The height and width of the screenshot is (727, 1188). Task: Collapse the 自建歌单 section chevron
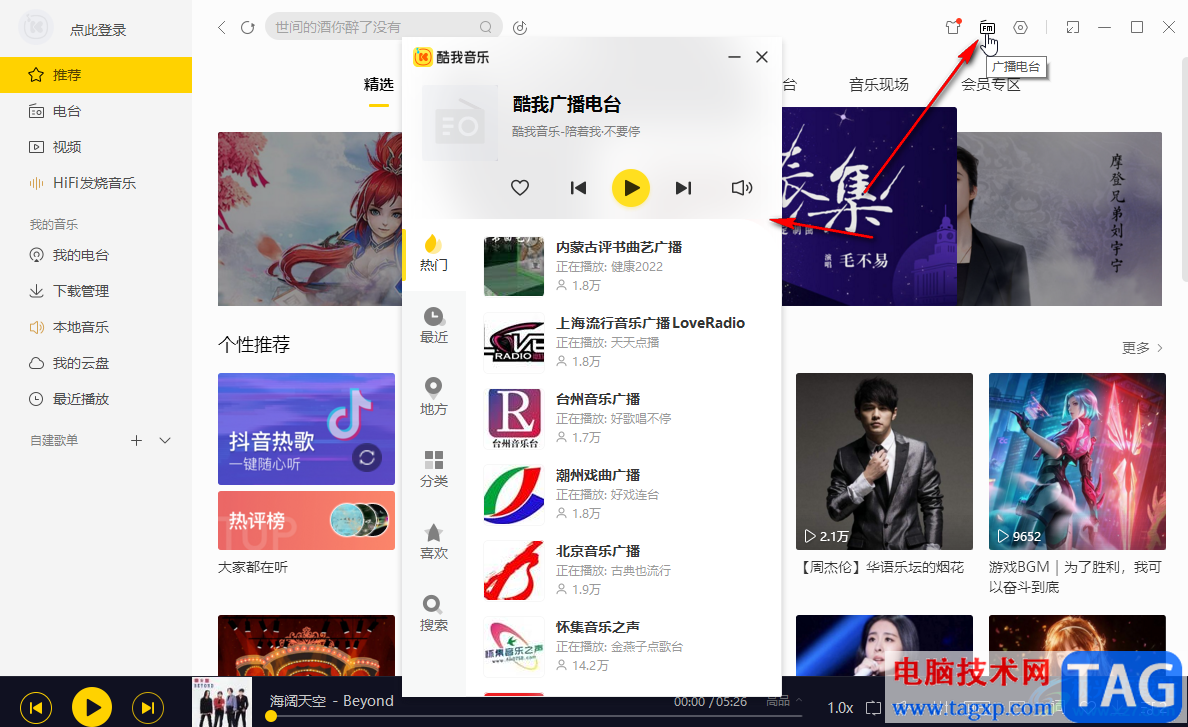click(165, 440)
